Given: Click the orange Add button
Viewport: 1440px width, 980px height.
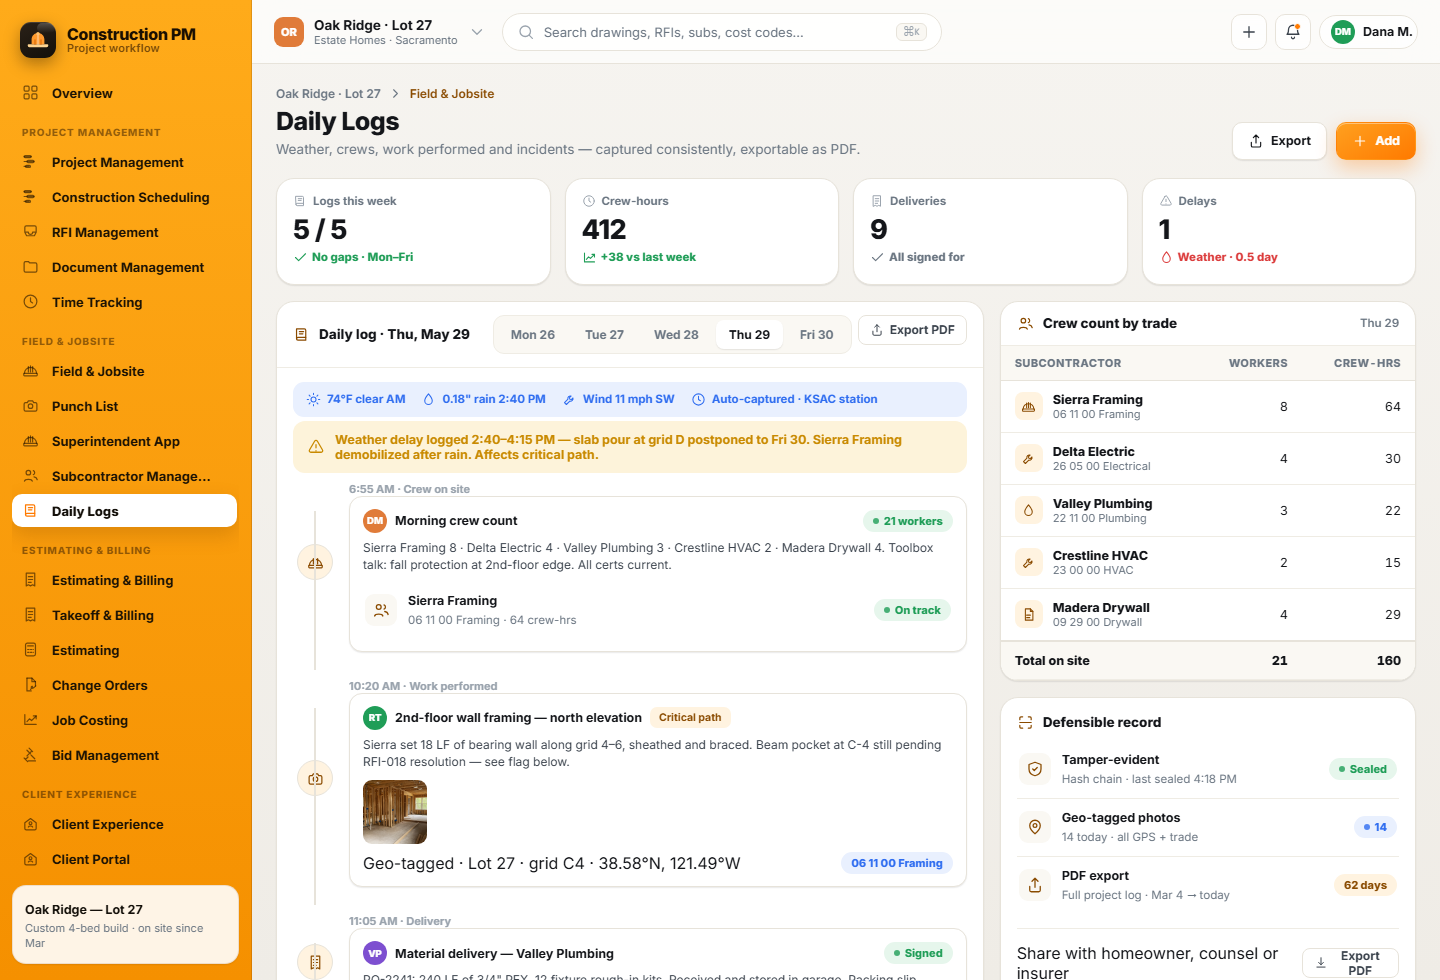Looking at the screenshot, I should click(x=1376, y=141).
